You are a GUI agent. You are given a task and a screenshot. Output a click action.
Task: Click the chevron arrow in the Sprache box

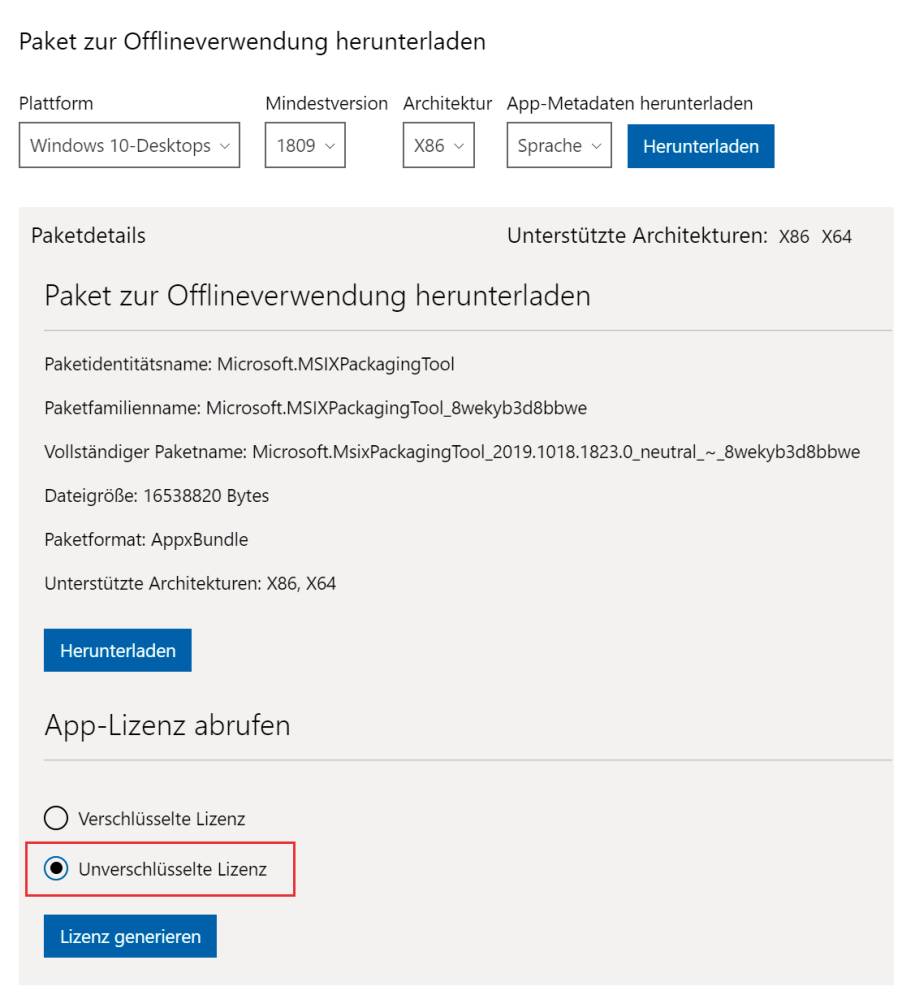(x=597, y=146)
